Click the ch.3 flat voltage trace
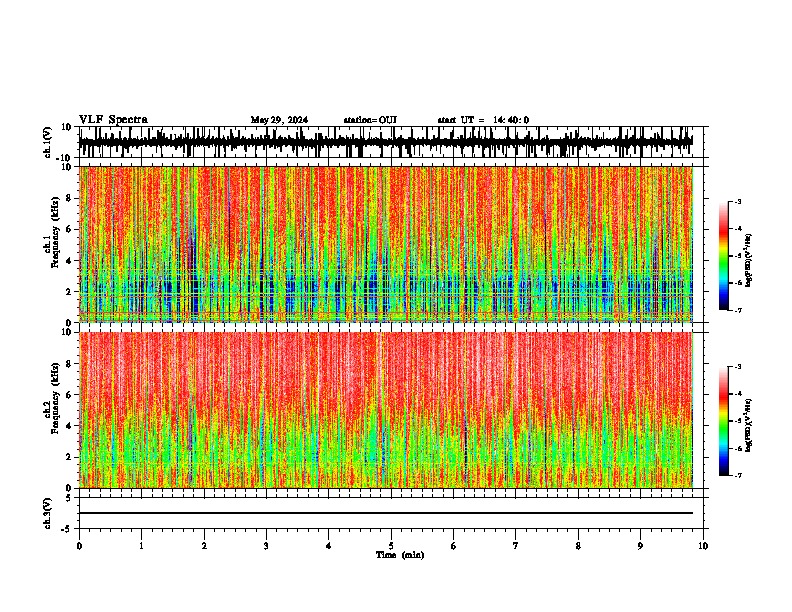Image resolution: width=792 pixels, height=612 pixels. pyautogui.click(x=386, y=513)
